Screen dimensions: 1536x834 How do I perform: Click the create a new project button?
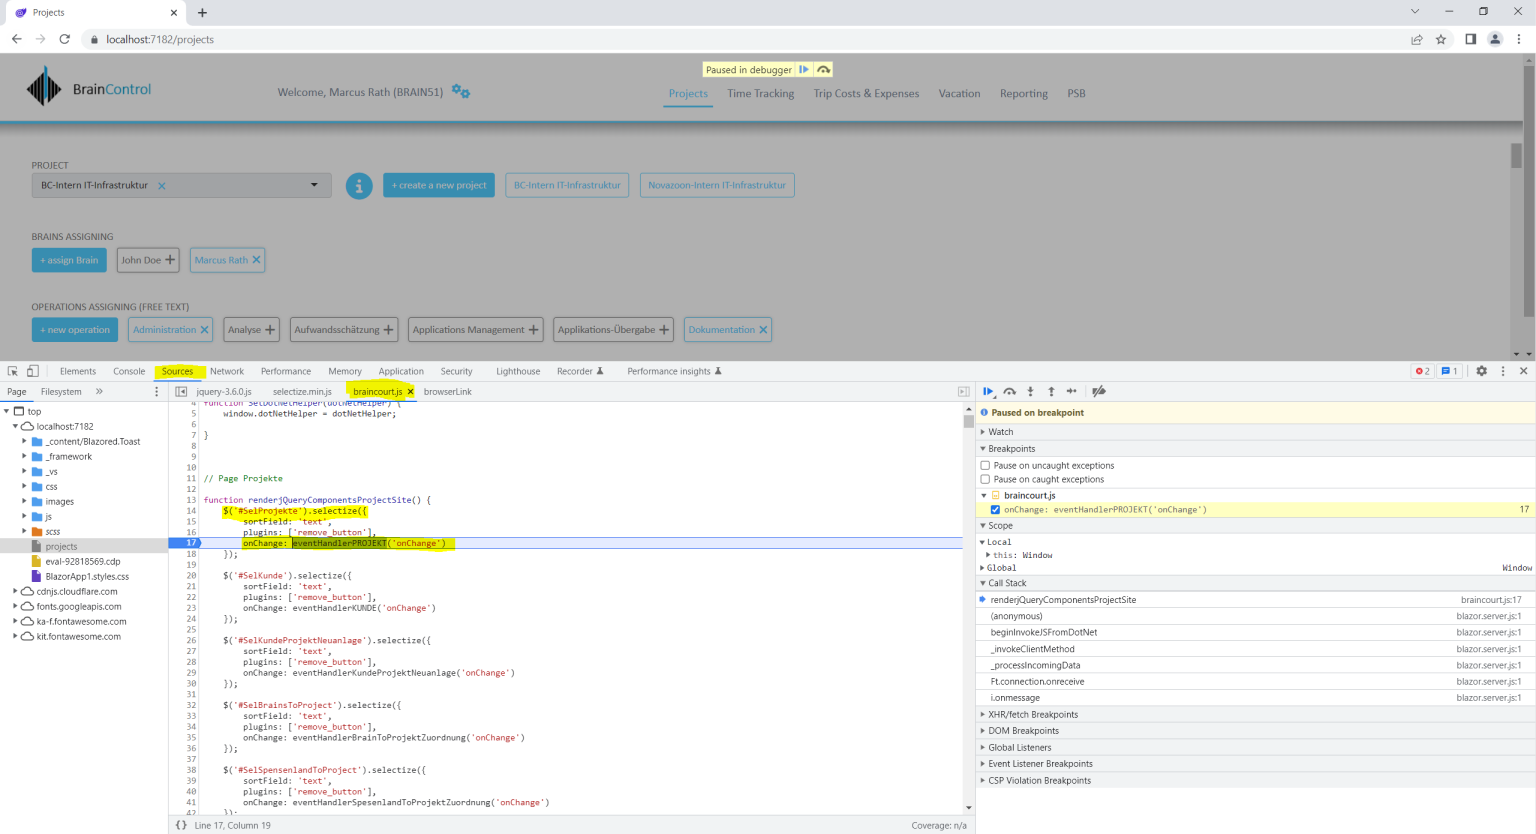[x=438, y=185]
